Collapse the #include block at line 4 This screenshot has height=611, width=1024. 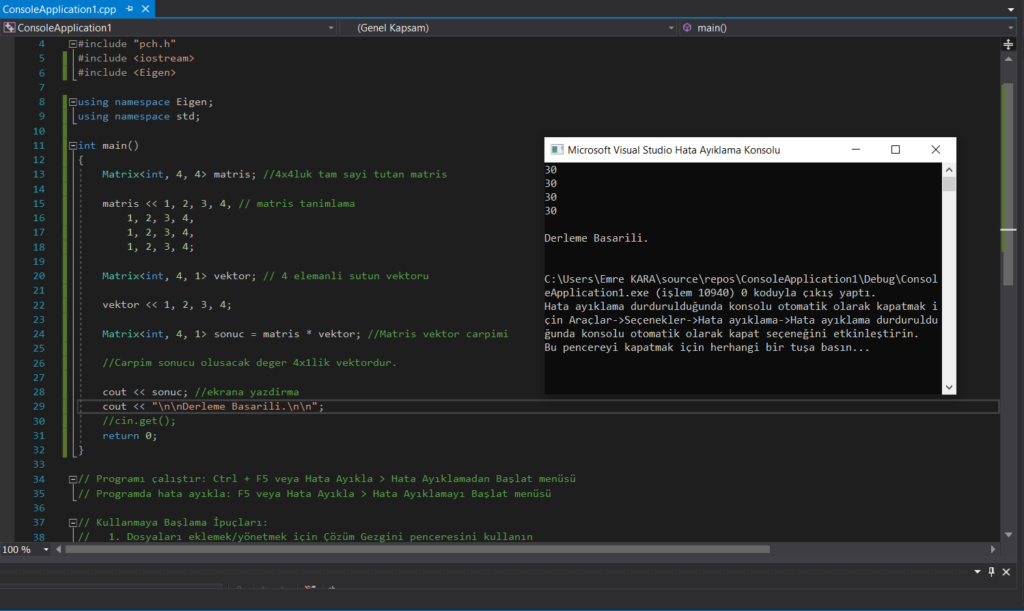click(x=73, y=44)
